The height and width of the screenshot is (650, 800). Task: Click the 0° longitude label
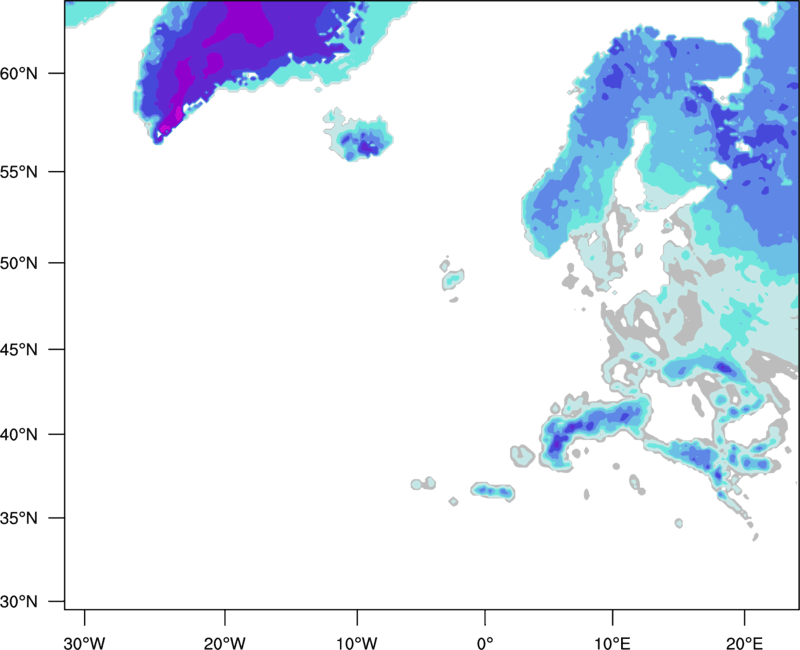point(485,643)
